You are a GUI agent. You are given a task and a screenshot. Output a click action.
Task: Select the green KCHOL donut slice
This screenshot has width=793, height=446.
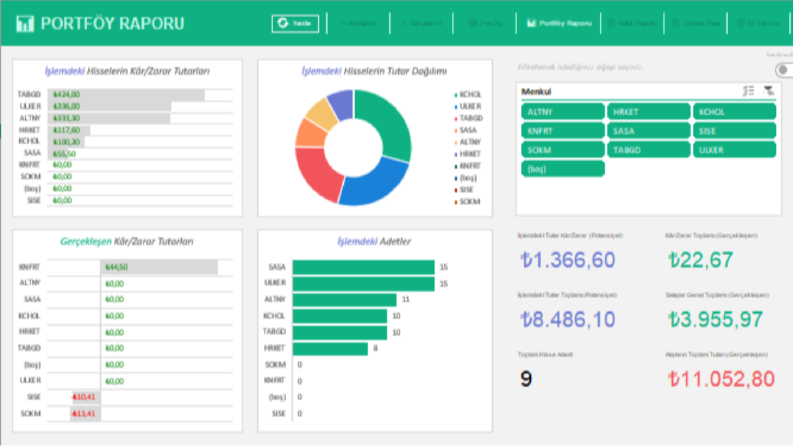(389, 122)
